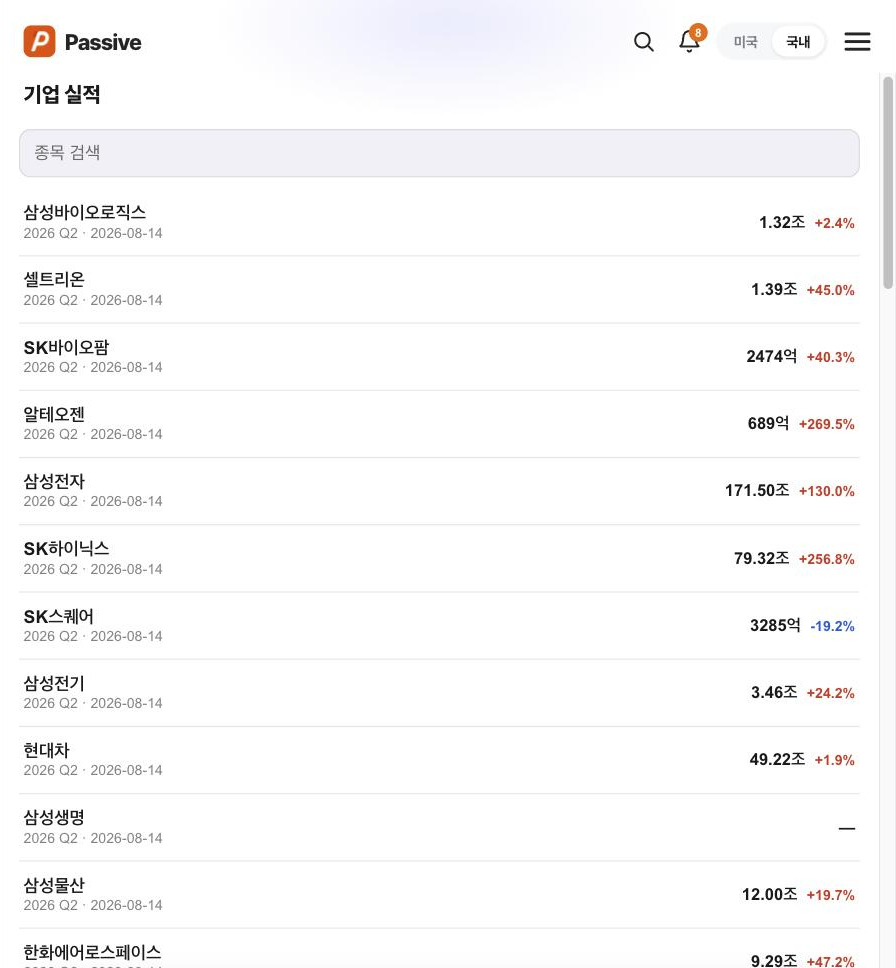Screen dimensions: 896x968
Task: Switch market toggle to 미국
Action: 745,42
